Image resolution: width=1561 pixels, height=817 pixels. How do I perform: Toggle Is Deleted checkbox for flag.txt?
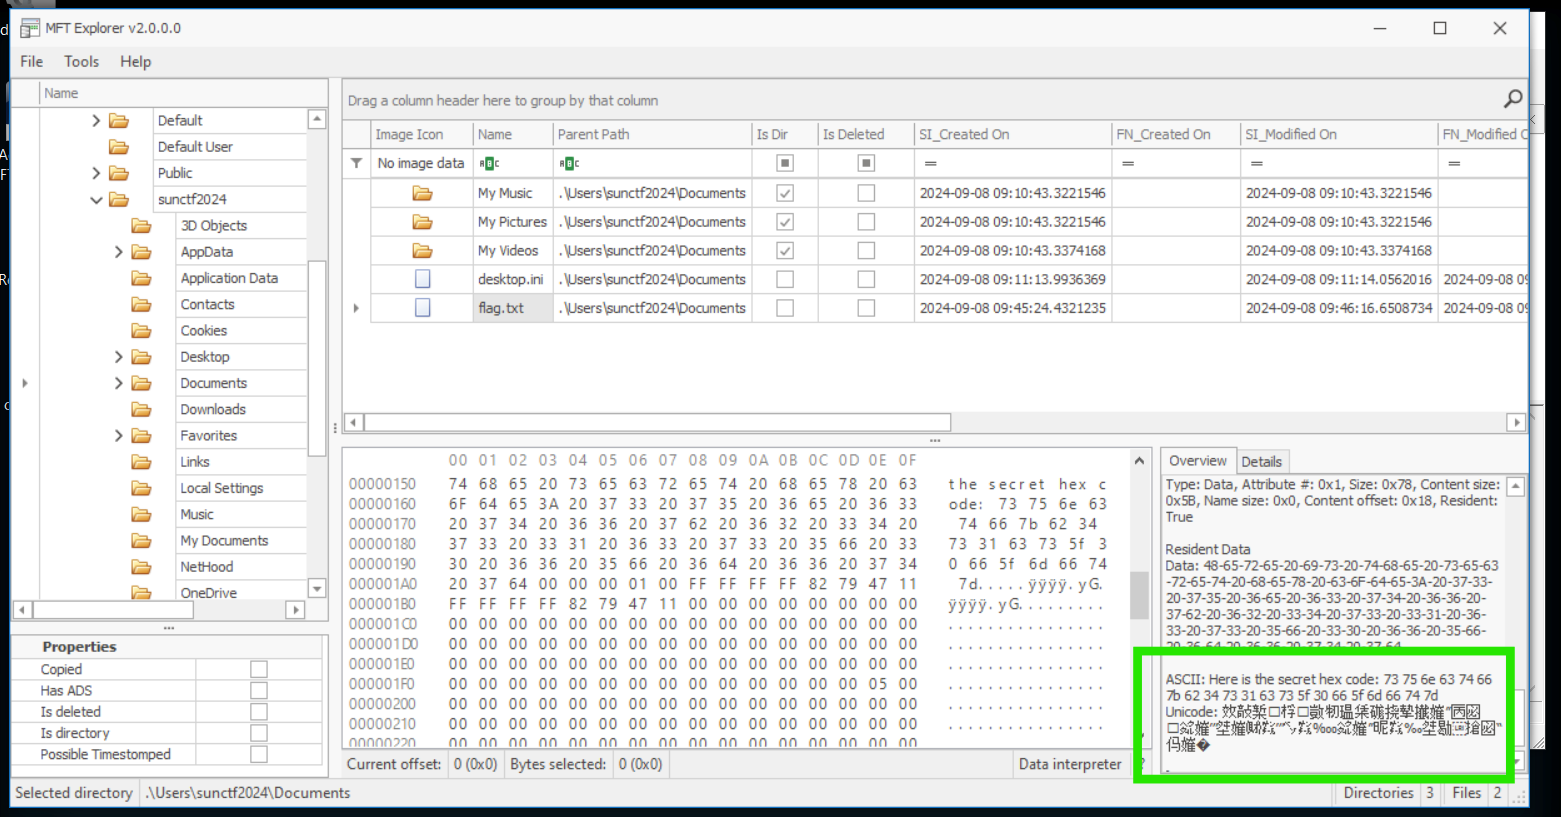point(866,308)
